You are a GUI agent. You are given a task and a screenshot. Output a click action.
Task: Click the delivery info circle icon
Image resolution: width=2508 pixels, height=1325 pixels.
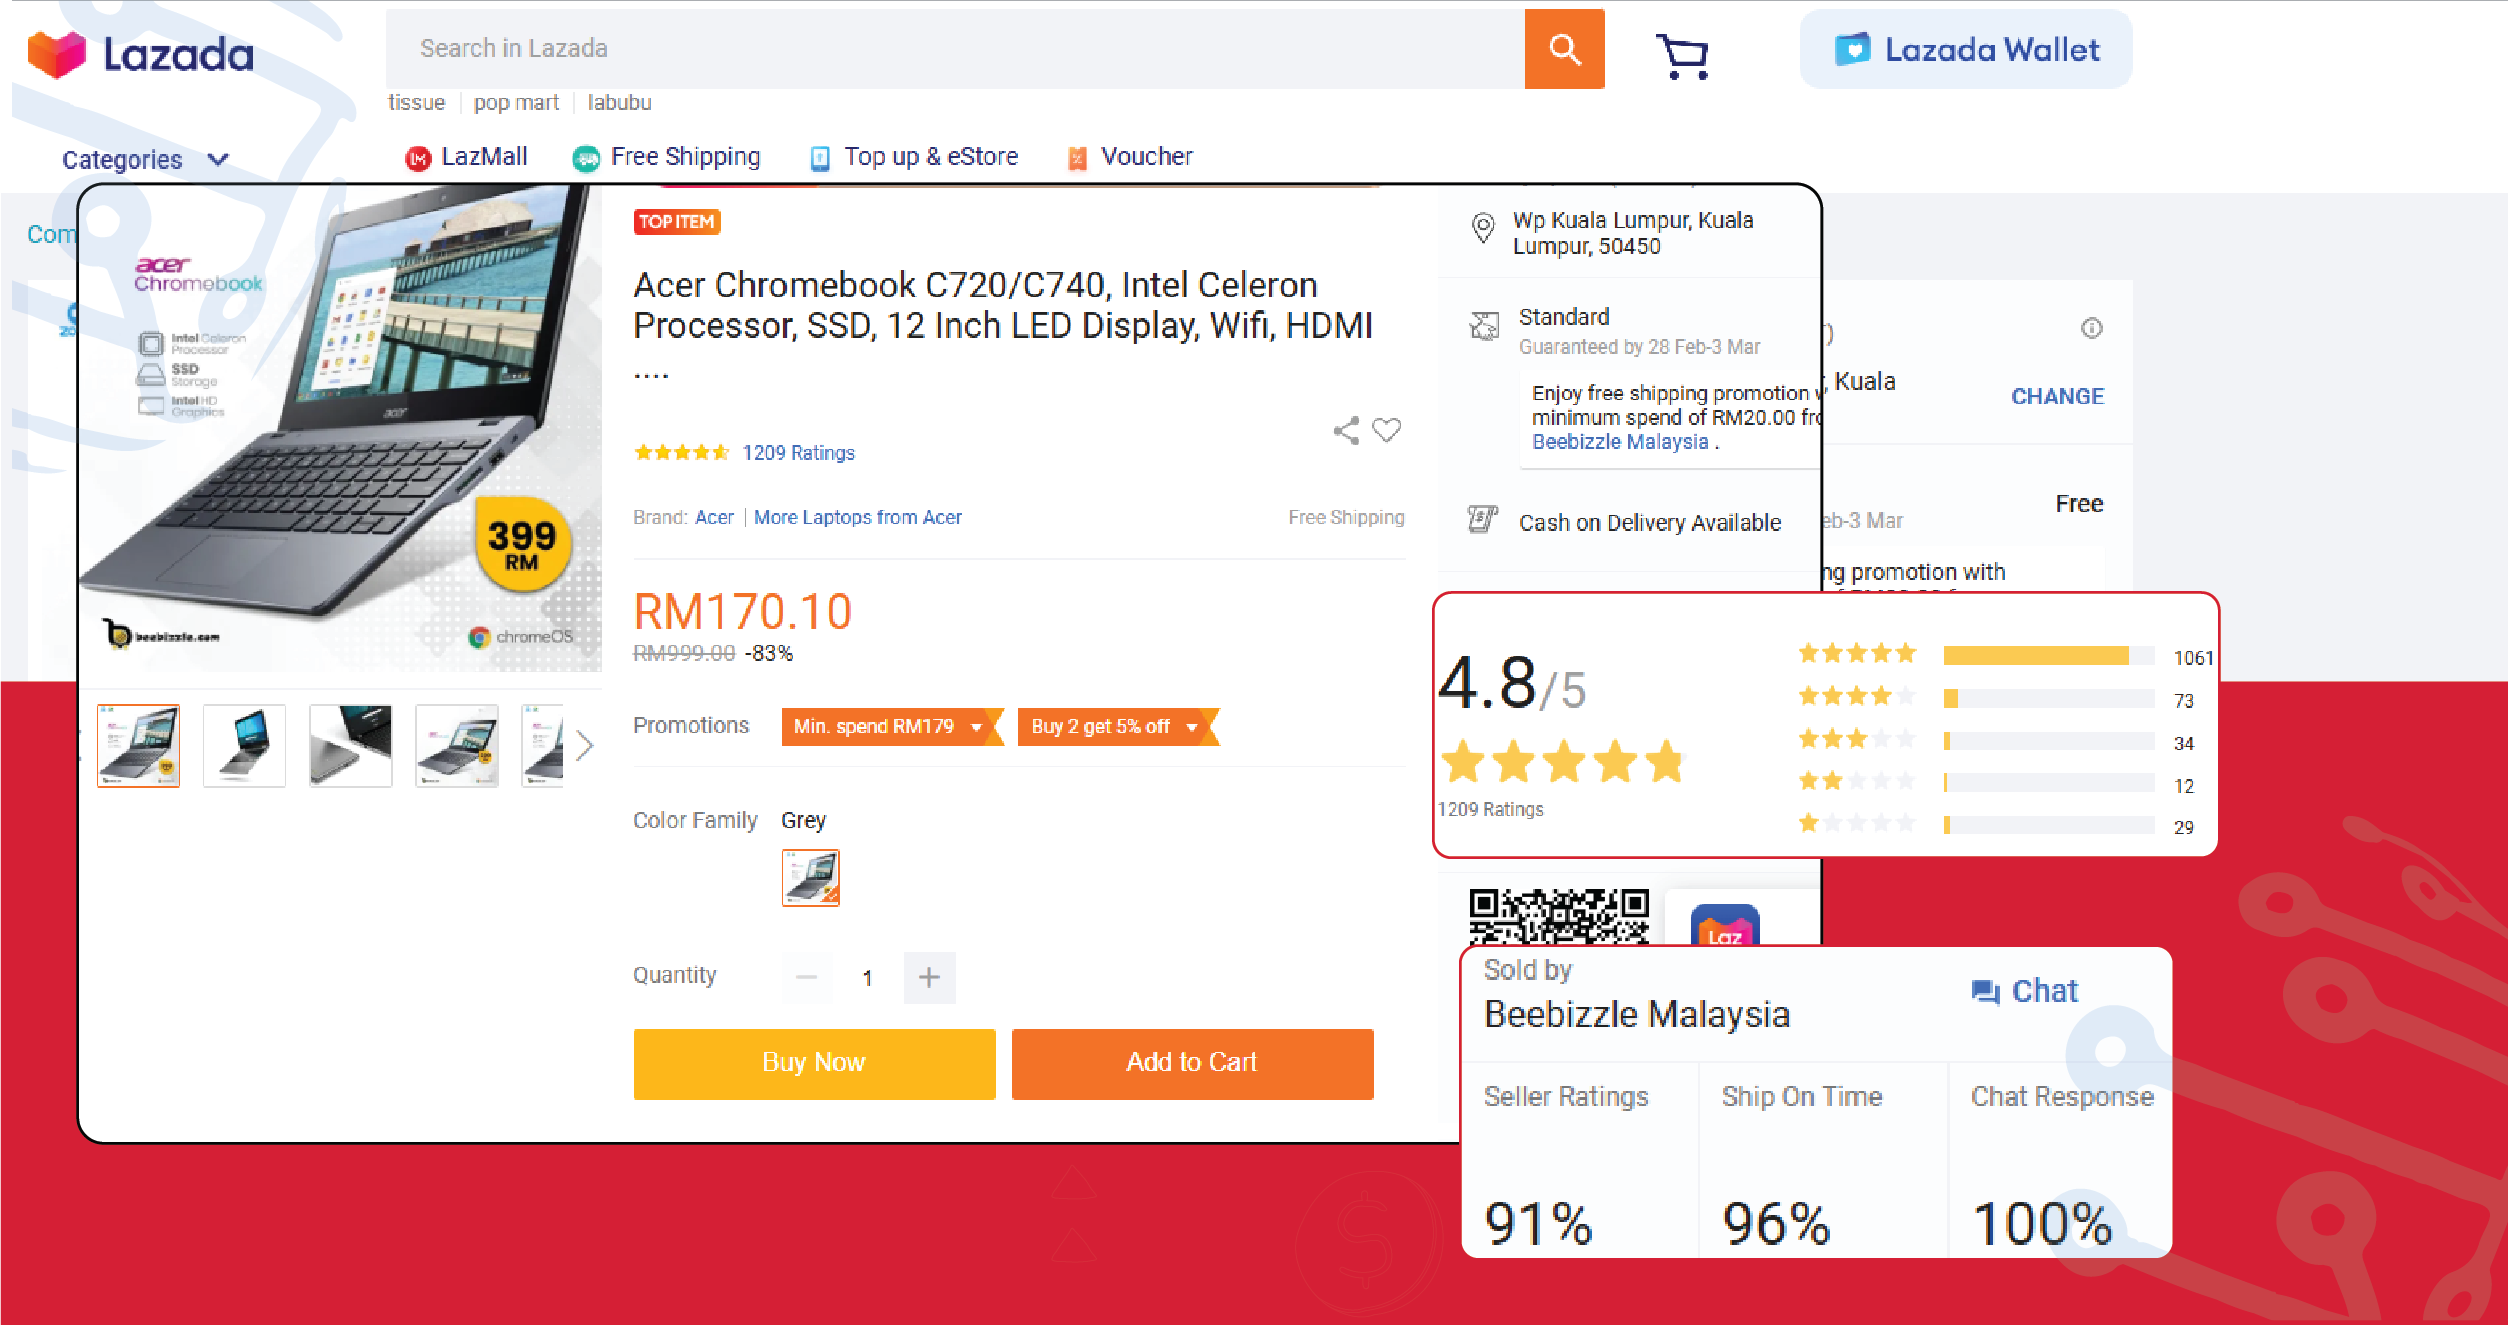pyautogui.click(x=2091, y=328)
